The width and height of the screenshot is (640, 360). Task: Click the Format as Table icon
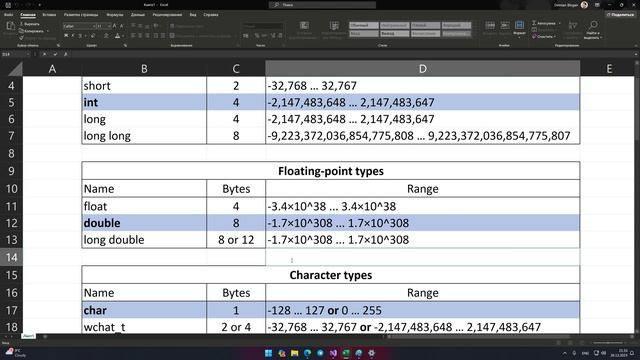point(334,26)
